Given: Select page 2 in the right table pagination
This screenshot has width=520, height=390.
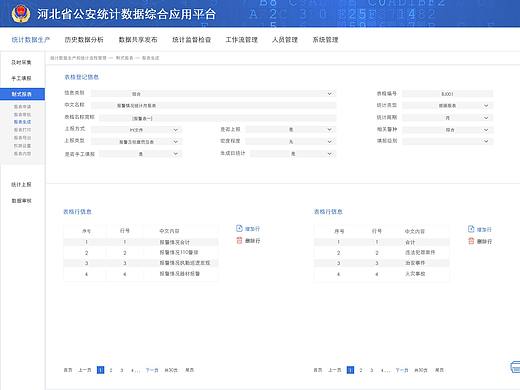Looking at the screenshot, I should [x=361, y=370].
